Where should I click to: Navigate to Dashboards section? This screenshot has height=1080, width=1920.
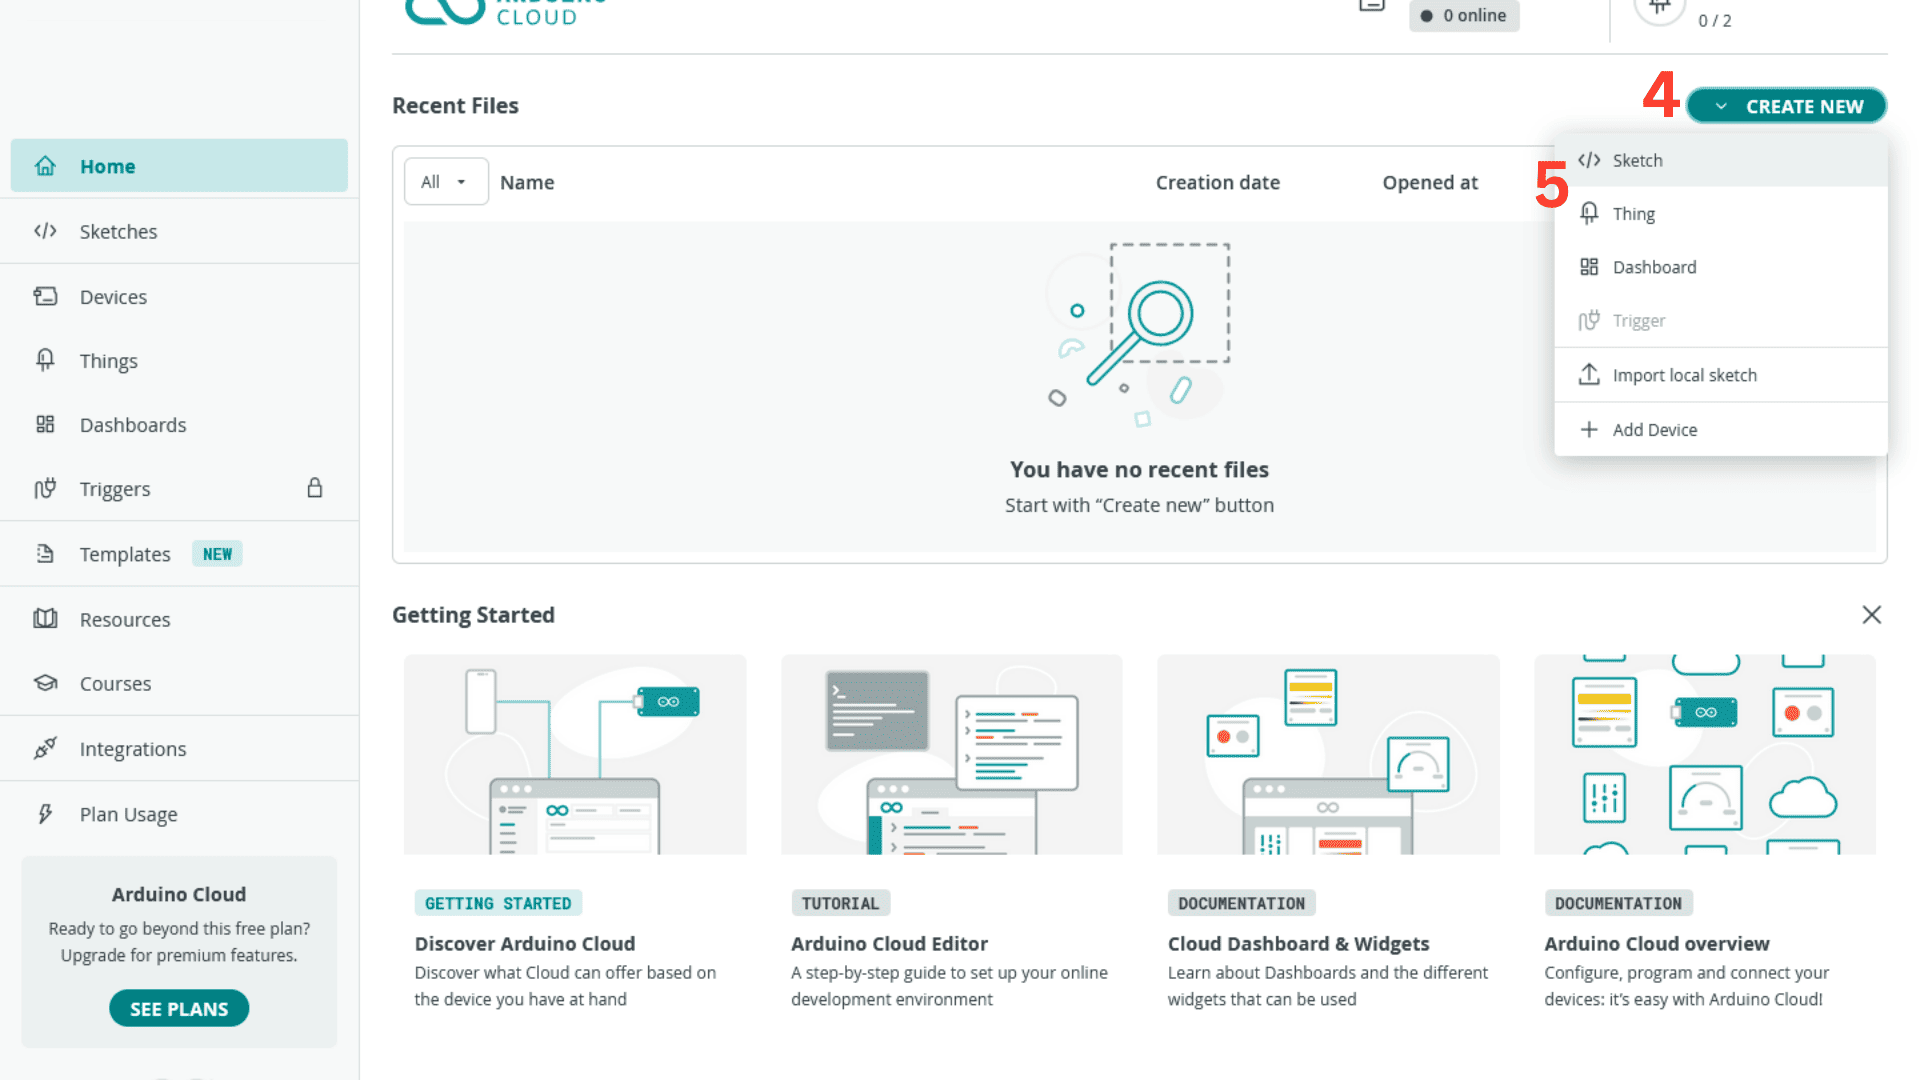[133, 425]
